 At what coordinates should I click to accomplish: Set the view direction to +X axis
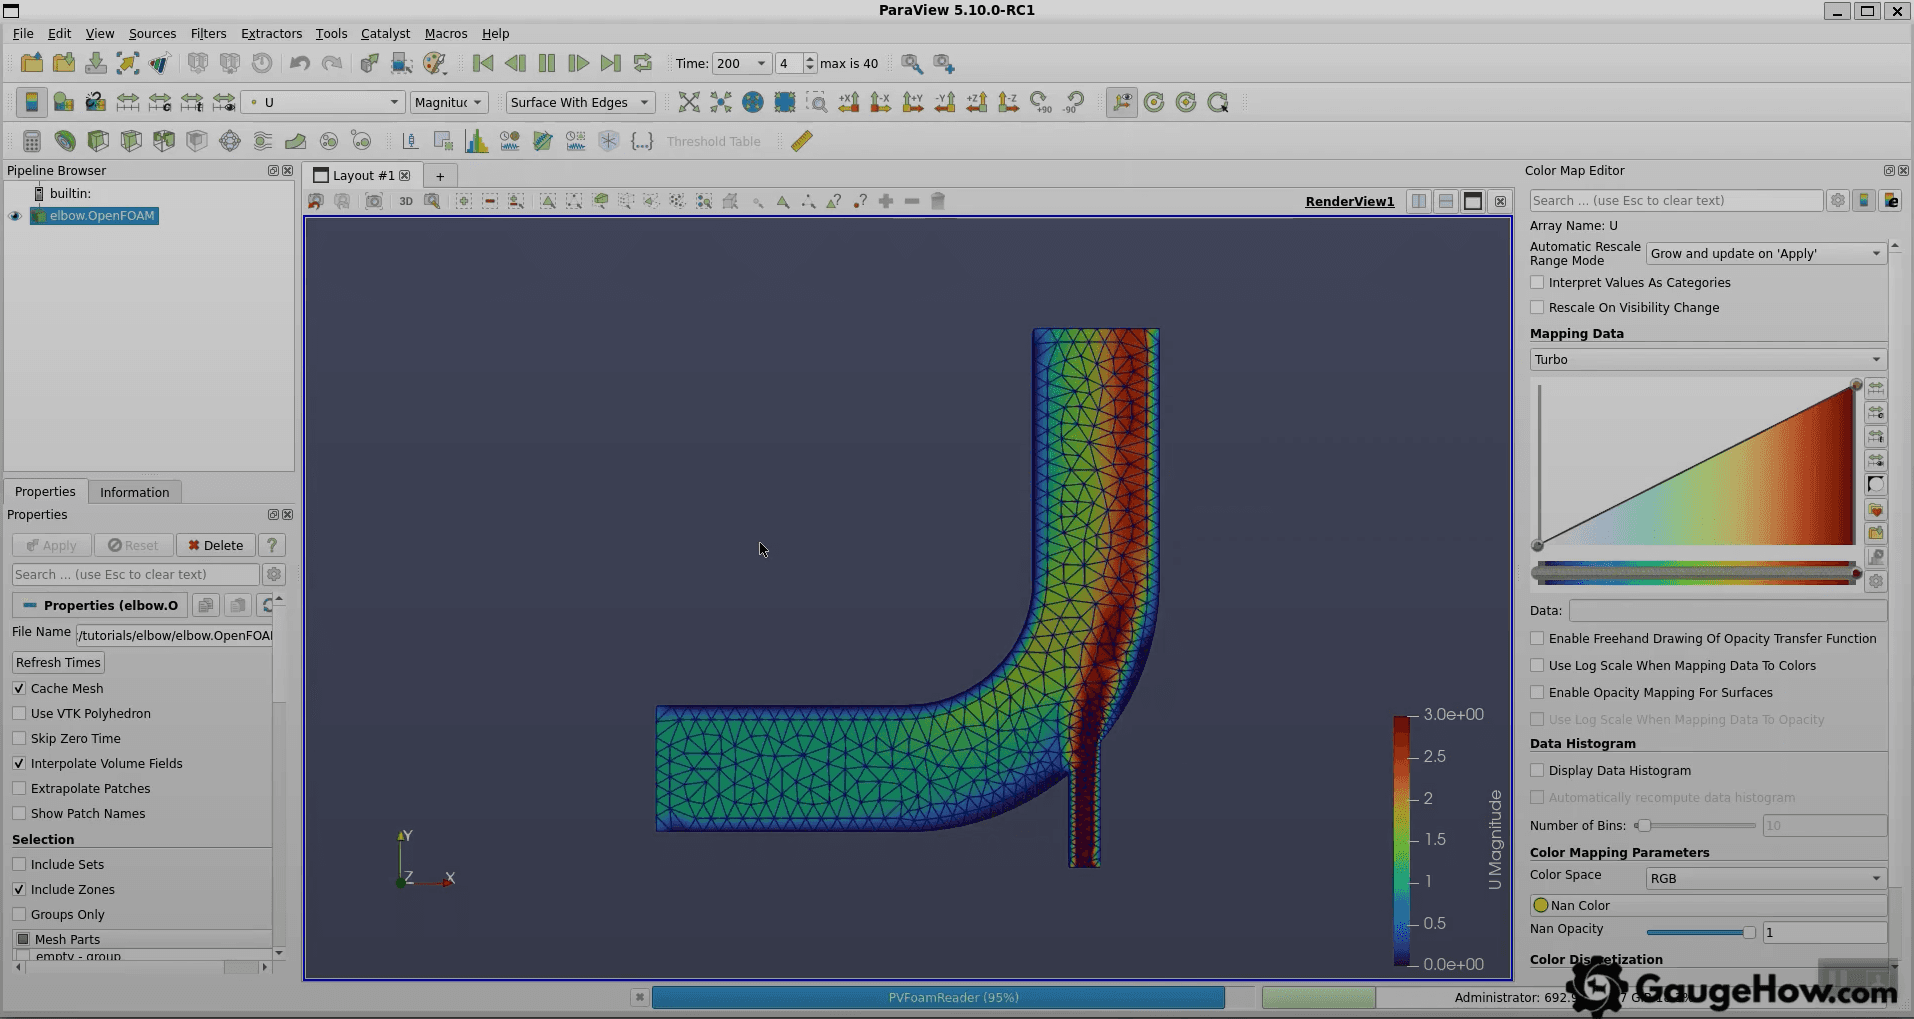[849, 101]
